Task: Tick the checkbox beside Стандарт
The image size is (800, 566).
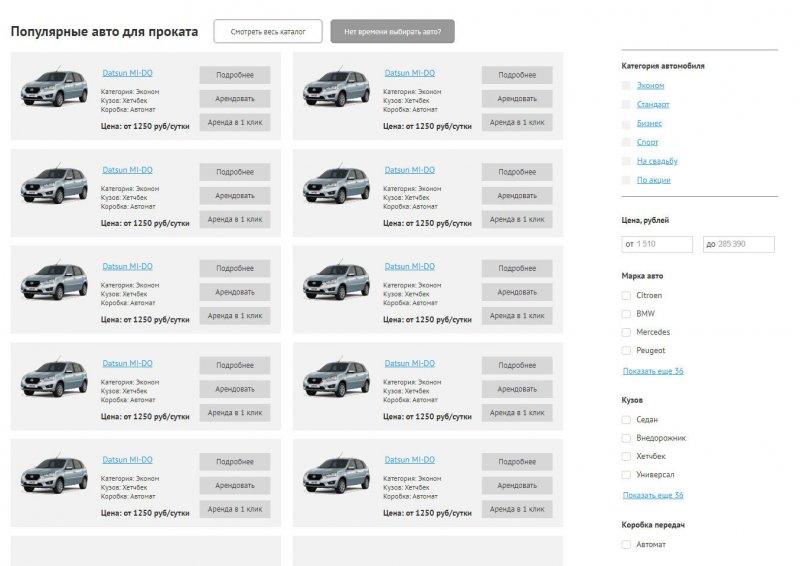Action: (x=626, y=104)
